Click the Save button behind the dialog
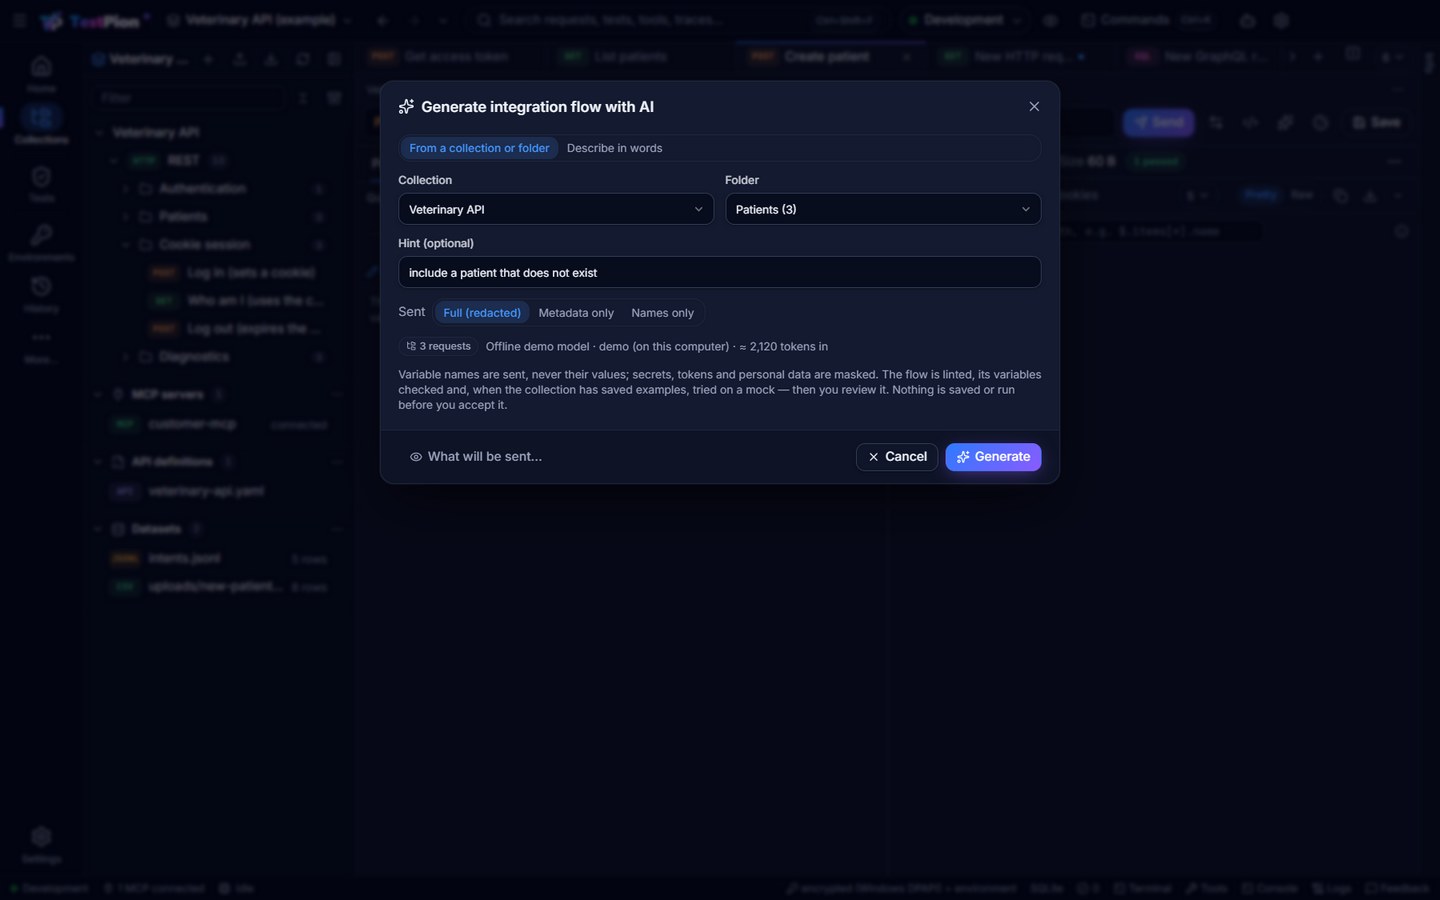The height and width of the screenshot is (900, 1440). tap(1376, 122)
